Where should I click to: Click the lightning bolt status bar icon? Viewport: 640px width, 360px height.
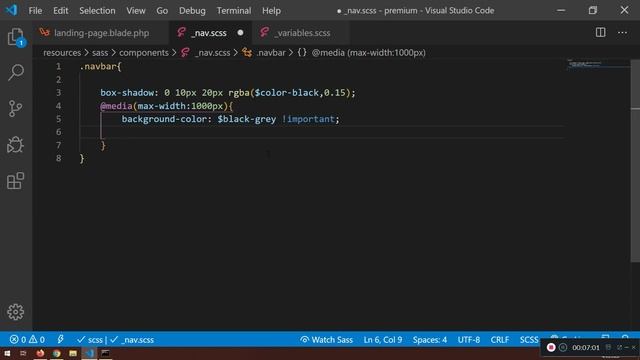tap(60, 339)
